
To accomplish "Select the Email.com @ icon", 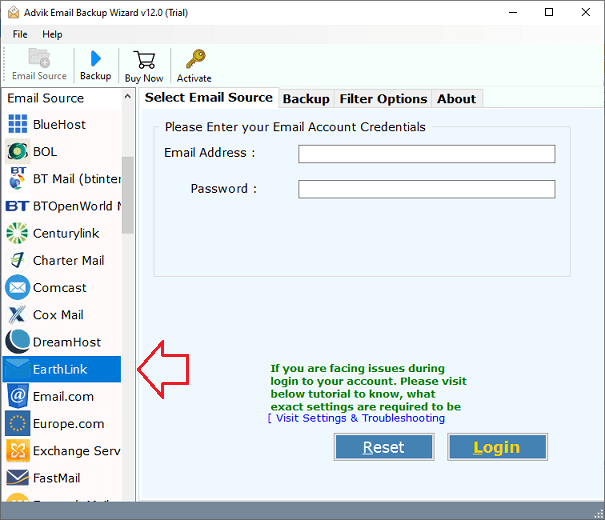I will click(17, 396).
